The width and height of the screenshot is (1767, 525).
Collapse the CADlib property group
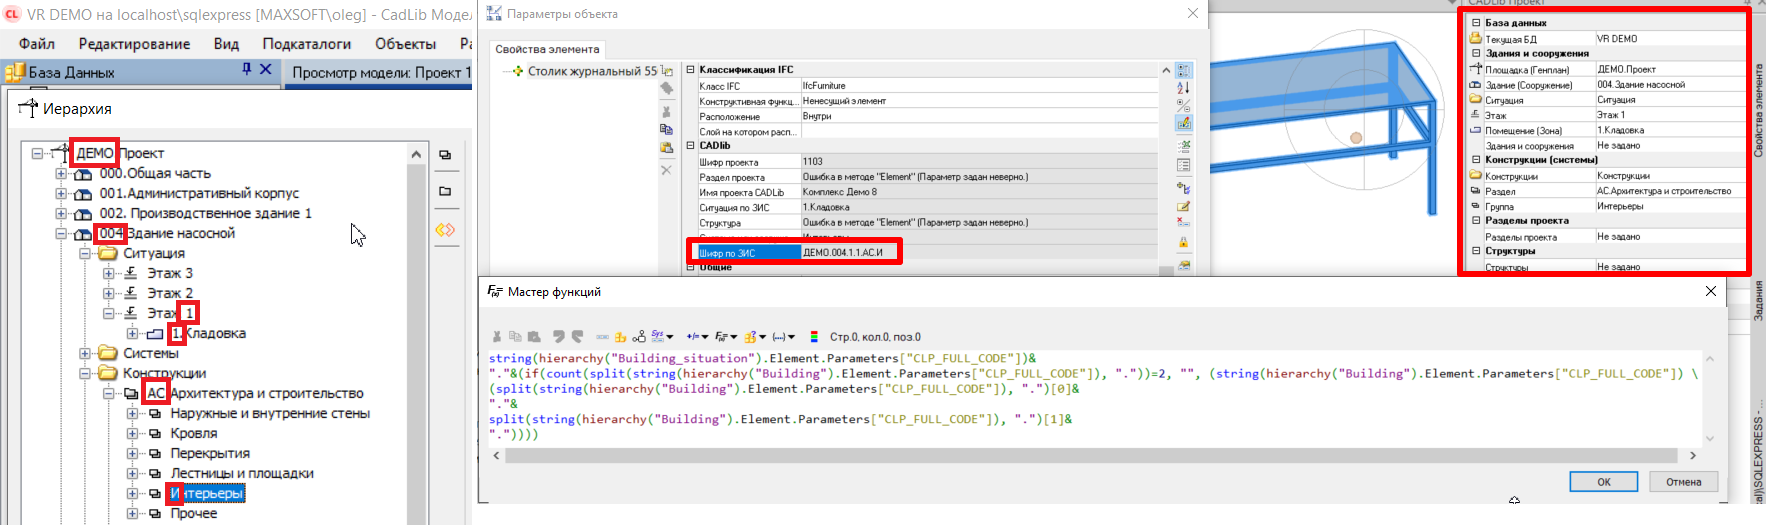[690, 146]
